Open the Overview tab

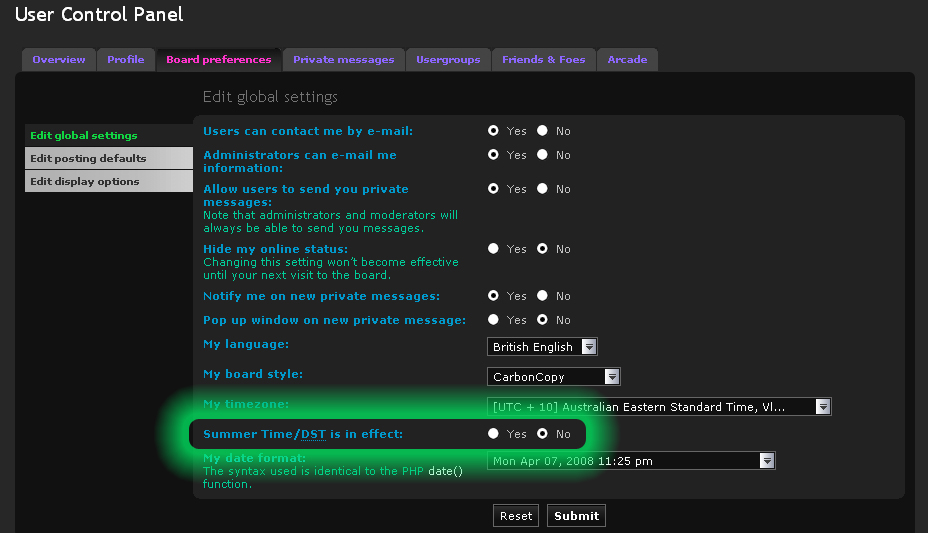coord(59,60)
